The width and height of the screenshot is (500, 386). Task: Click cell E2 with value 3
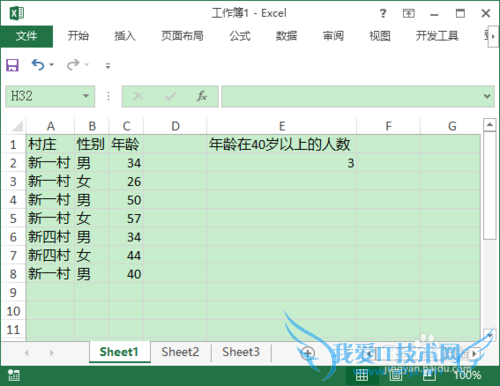tap(282, 163)
